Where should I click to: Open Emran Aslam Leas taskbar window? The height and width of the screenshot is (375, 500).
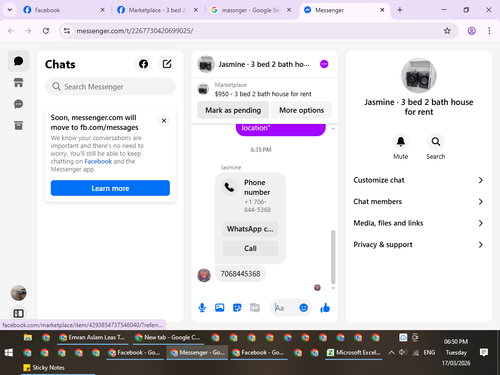coord(92,337)
